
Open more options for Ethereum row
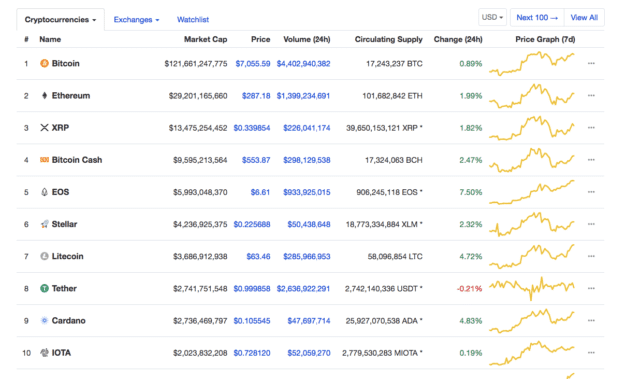pyautogui.click(x=591, y=95)
